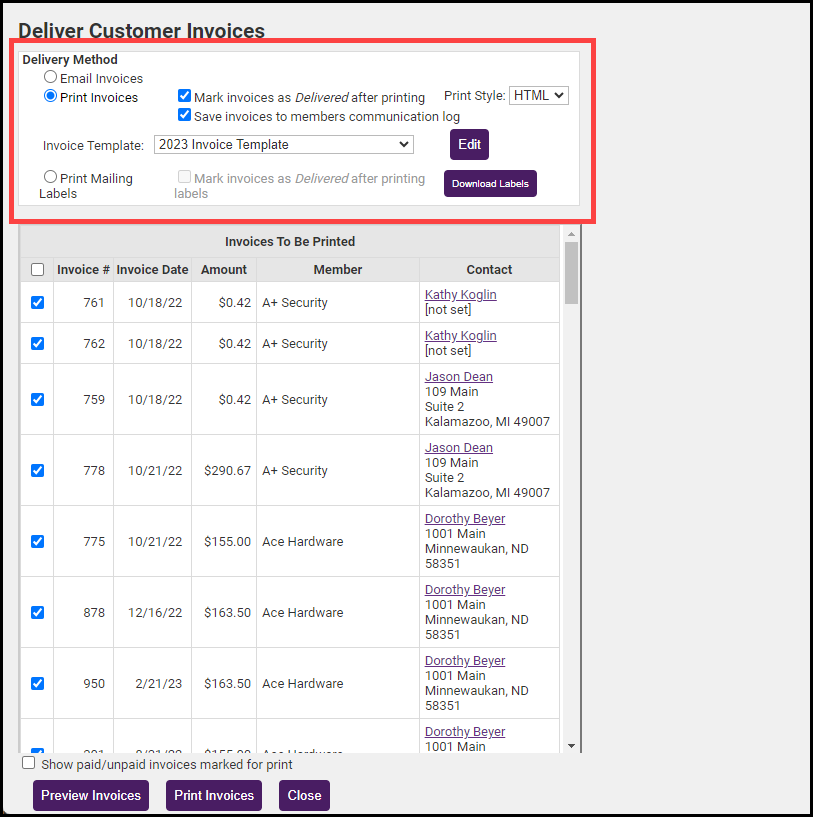Image resolution: width=813 pixels, height=817 pixels.
Task: Deselect invoice 778 checkbox
Action: [37, 470]
